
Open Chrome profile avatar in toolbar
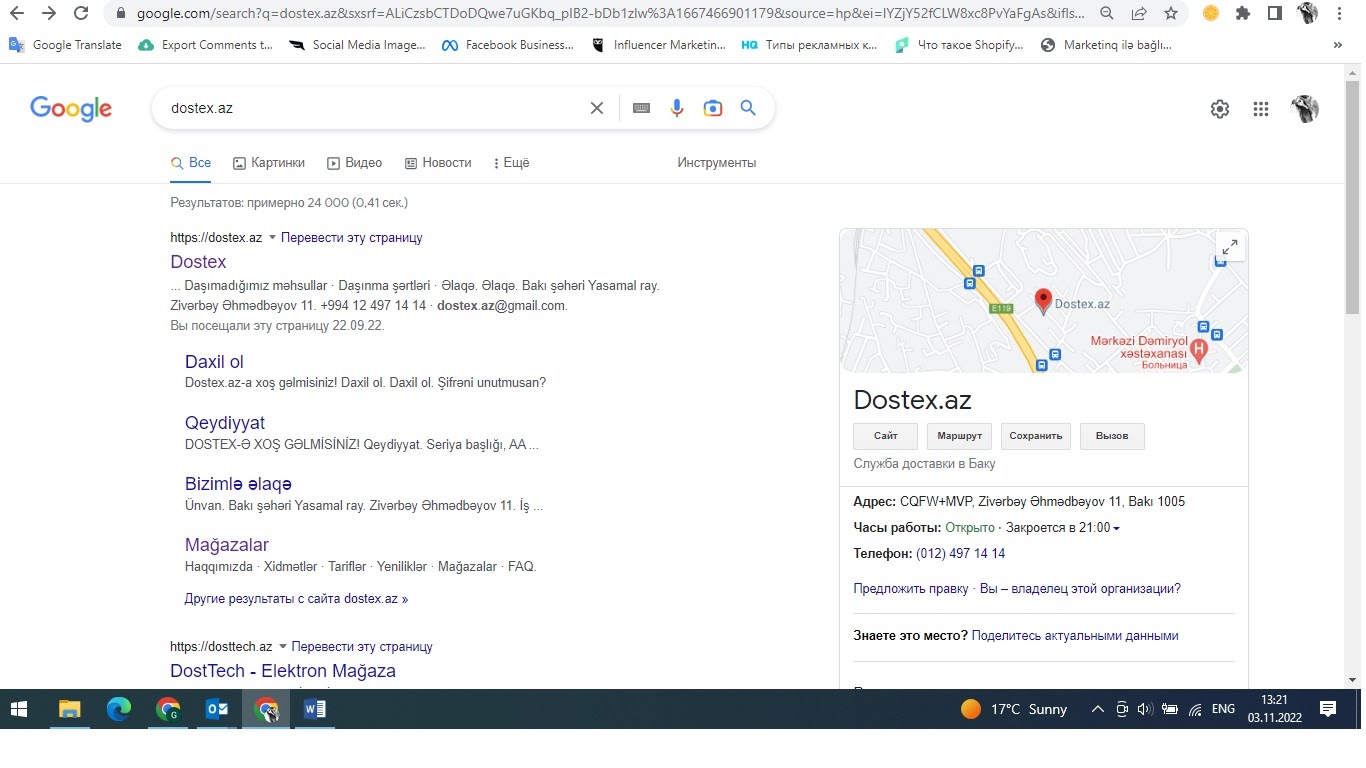(x=1307, y=14)
